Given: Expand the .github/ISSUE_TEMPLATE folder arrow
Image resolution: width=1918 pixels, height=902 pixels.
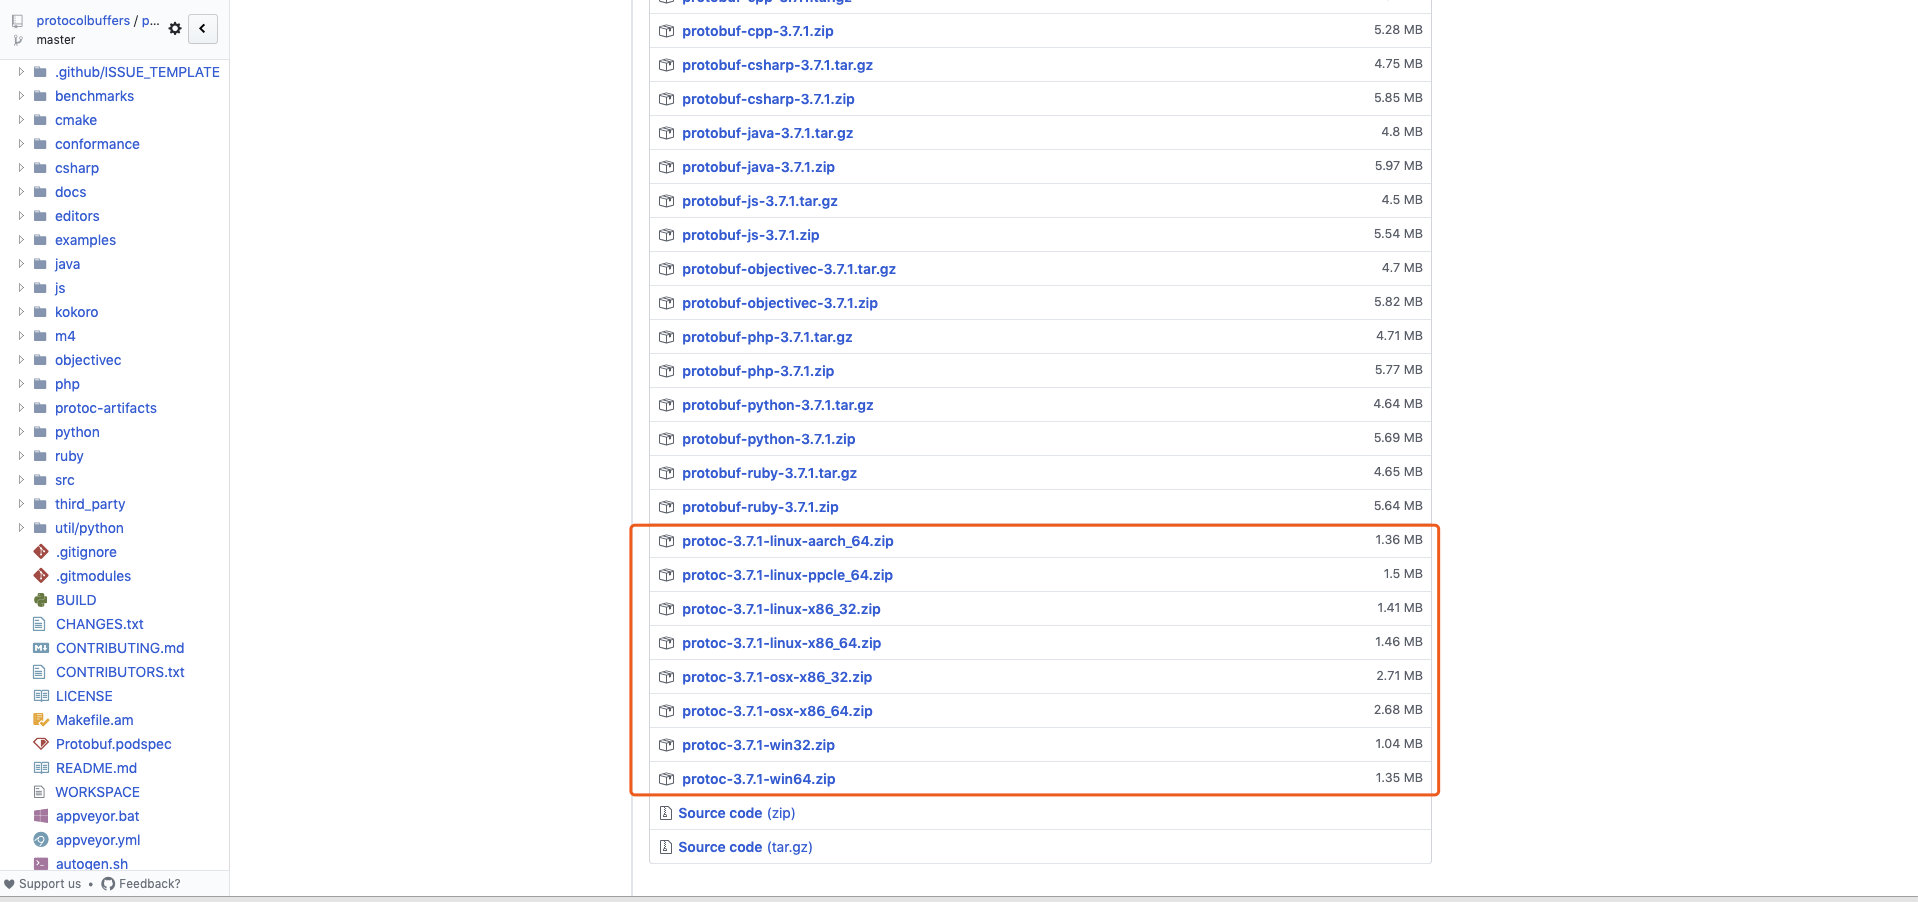Looking at the screenshot, I should click(21, 72).
